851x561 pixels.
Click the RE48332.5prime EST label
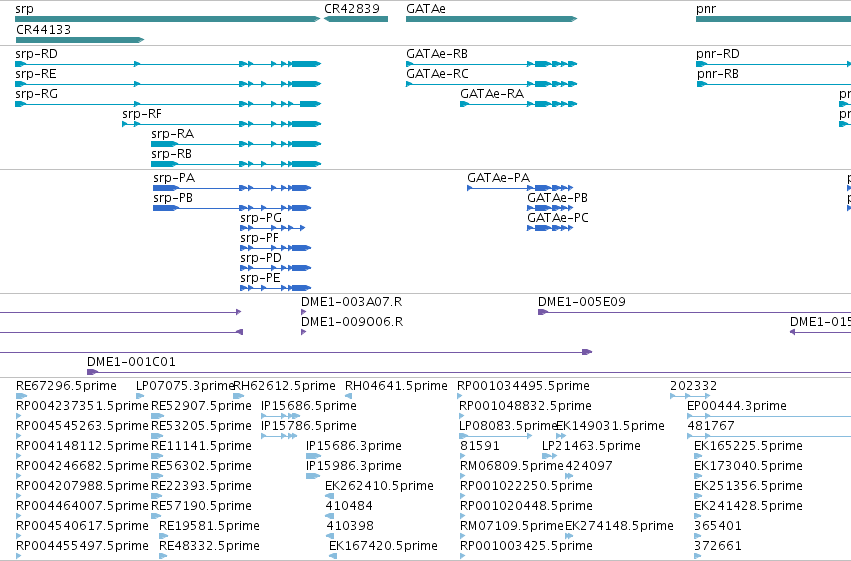point(209,546)
